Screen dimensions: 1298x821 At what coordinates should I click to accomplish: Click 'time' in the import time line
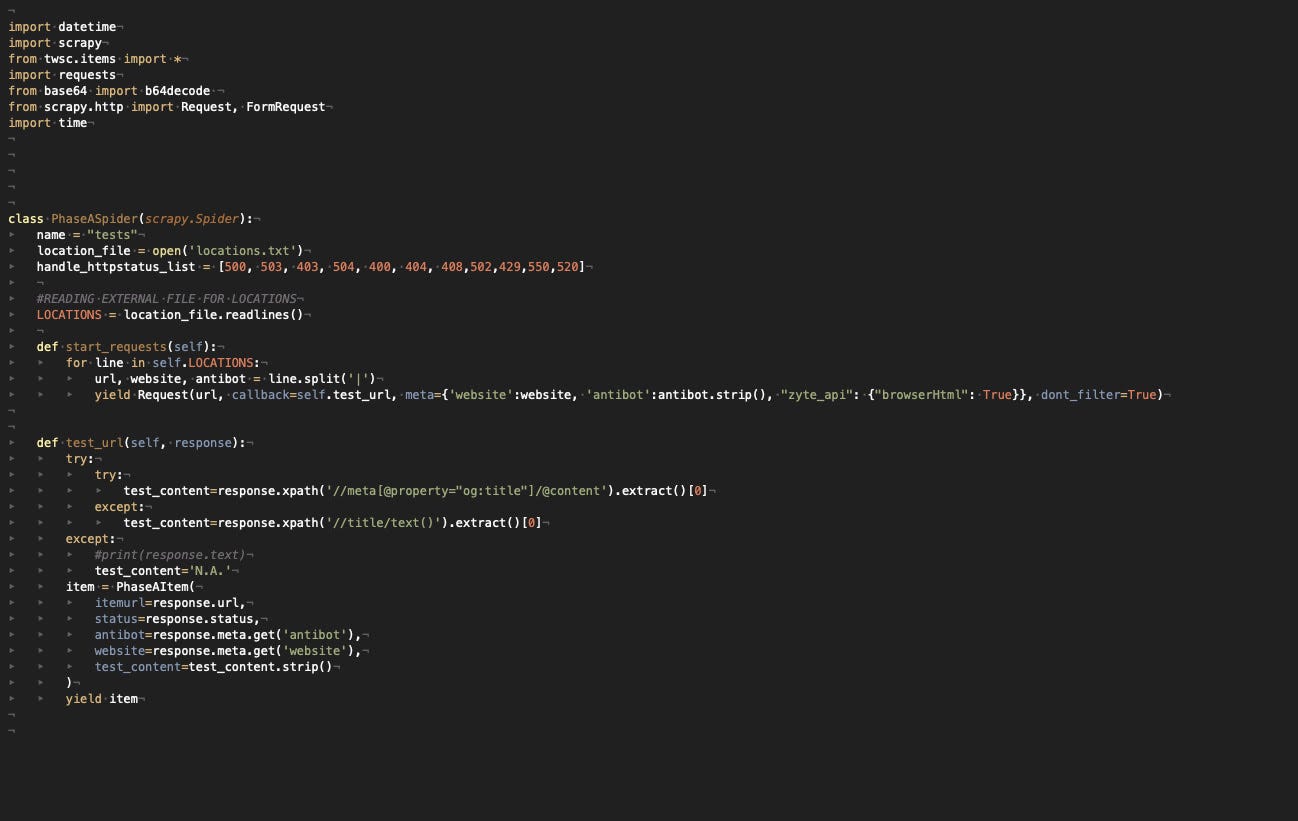point(73,123)
